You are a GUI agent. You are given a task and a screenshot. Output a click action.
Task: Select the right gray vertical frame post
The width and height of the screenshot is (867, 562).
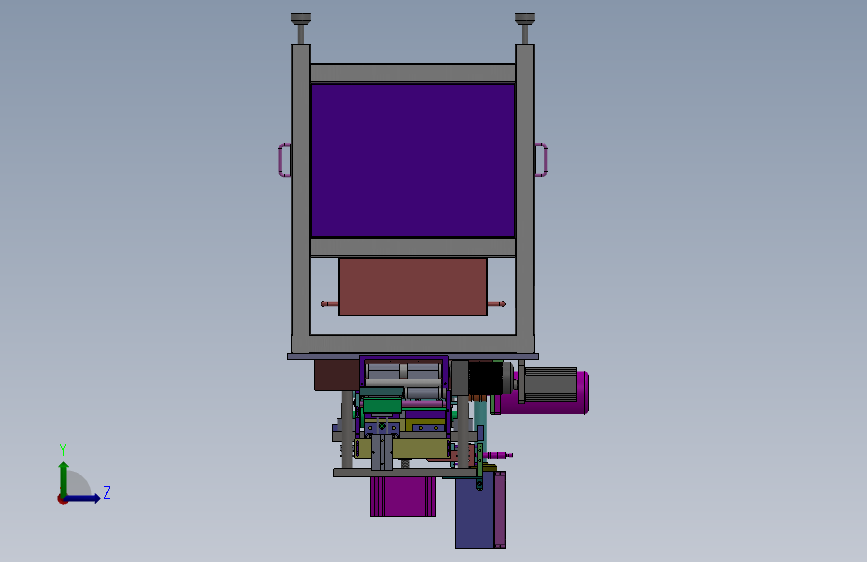tap(525, 198)
